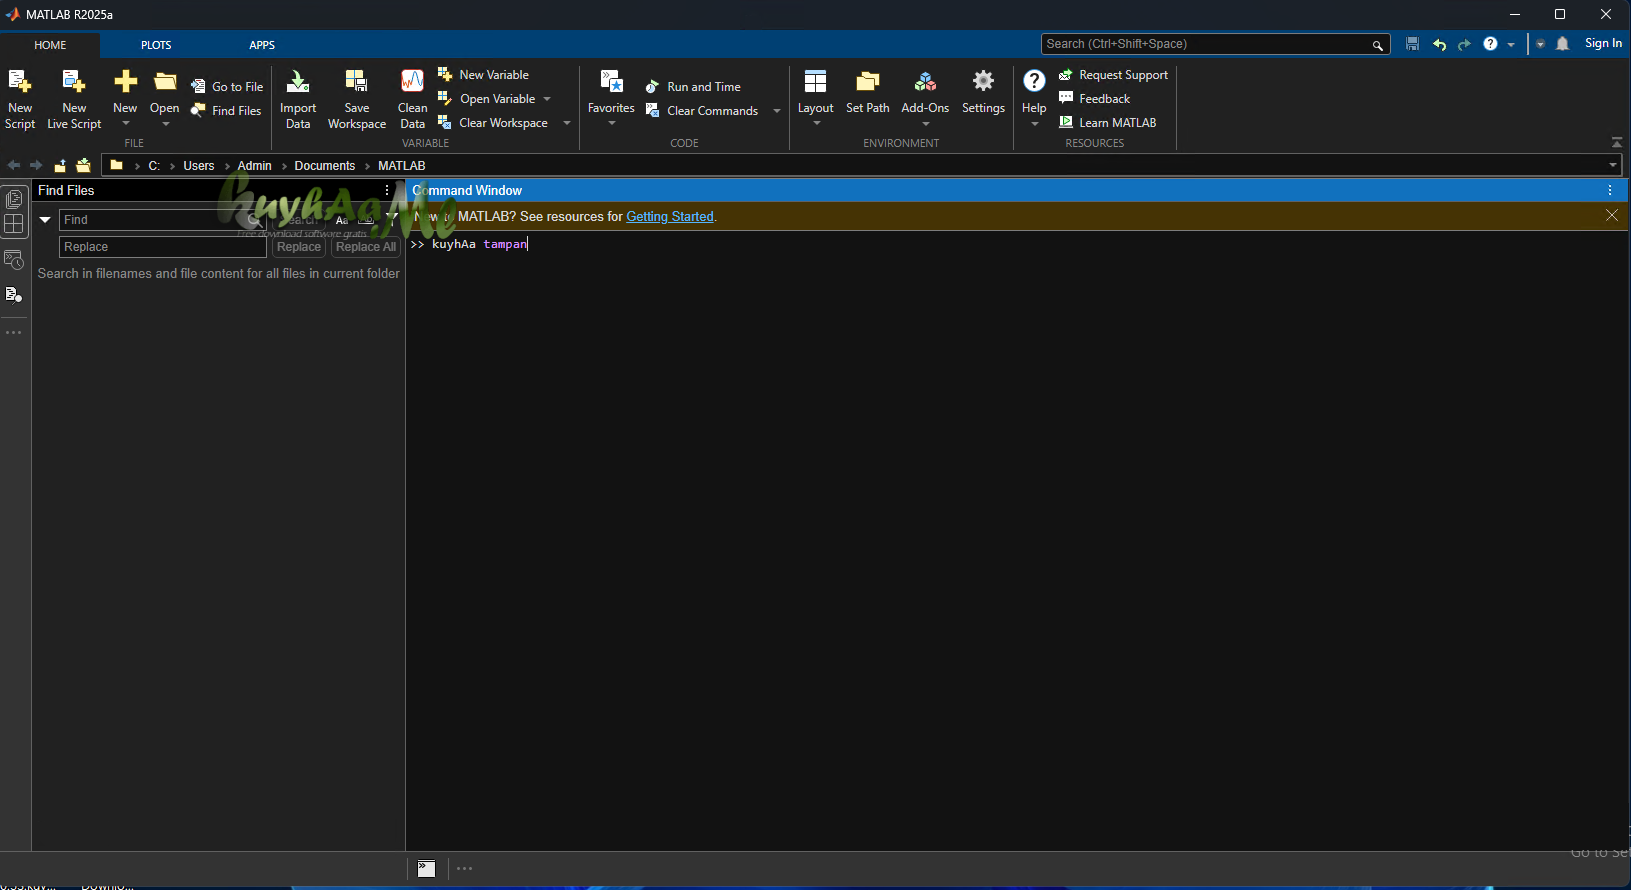Expand the Favorites dropdown
This screenshot has width=1631, height=890.
click(611, 124)
